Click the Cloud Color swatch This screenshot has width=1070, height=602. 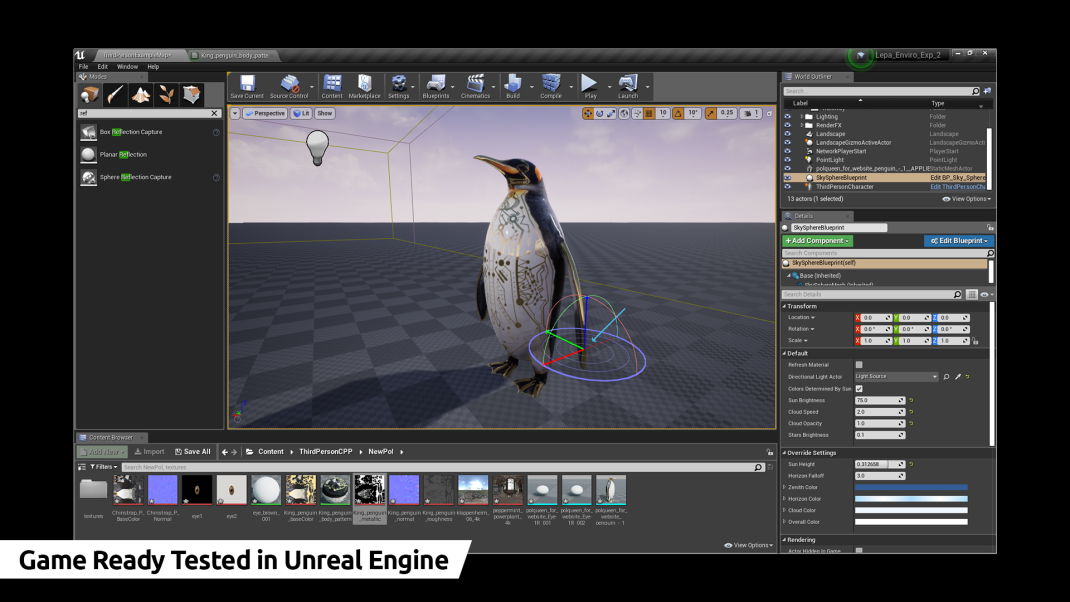(x=911, y=511)
